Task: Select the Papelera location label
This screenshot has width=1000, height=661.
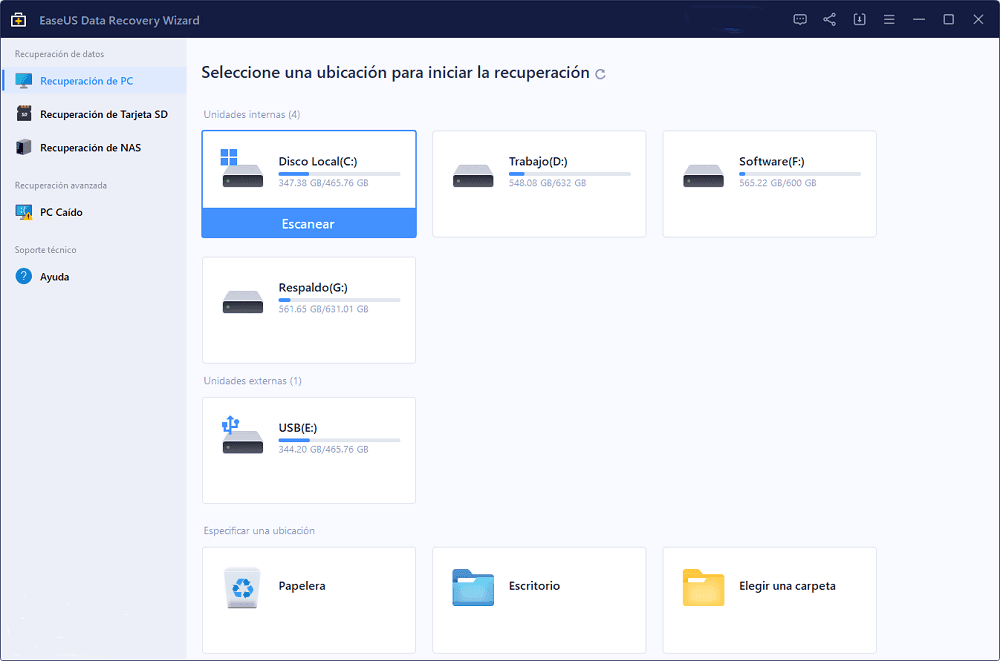Action: 302,586
